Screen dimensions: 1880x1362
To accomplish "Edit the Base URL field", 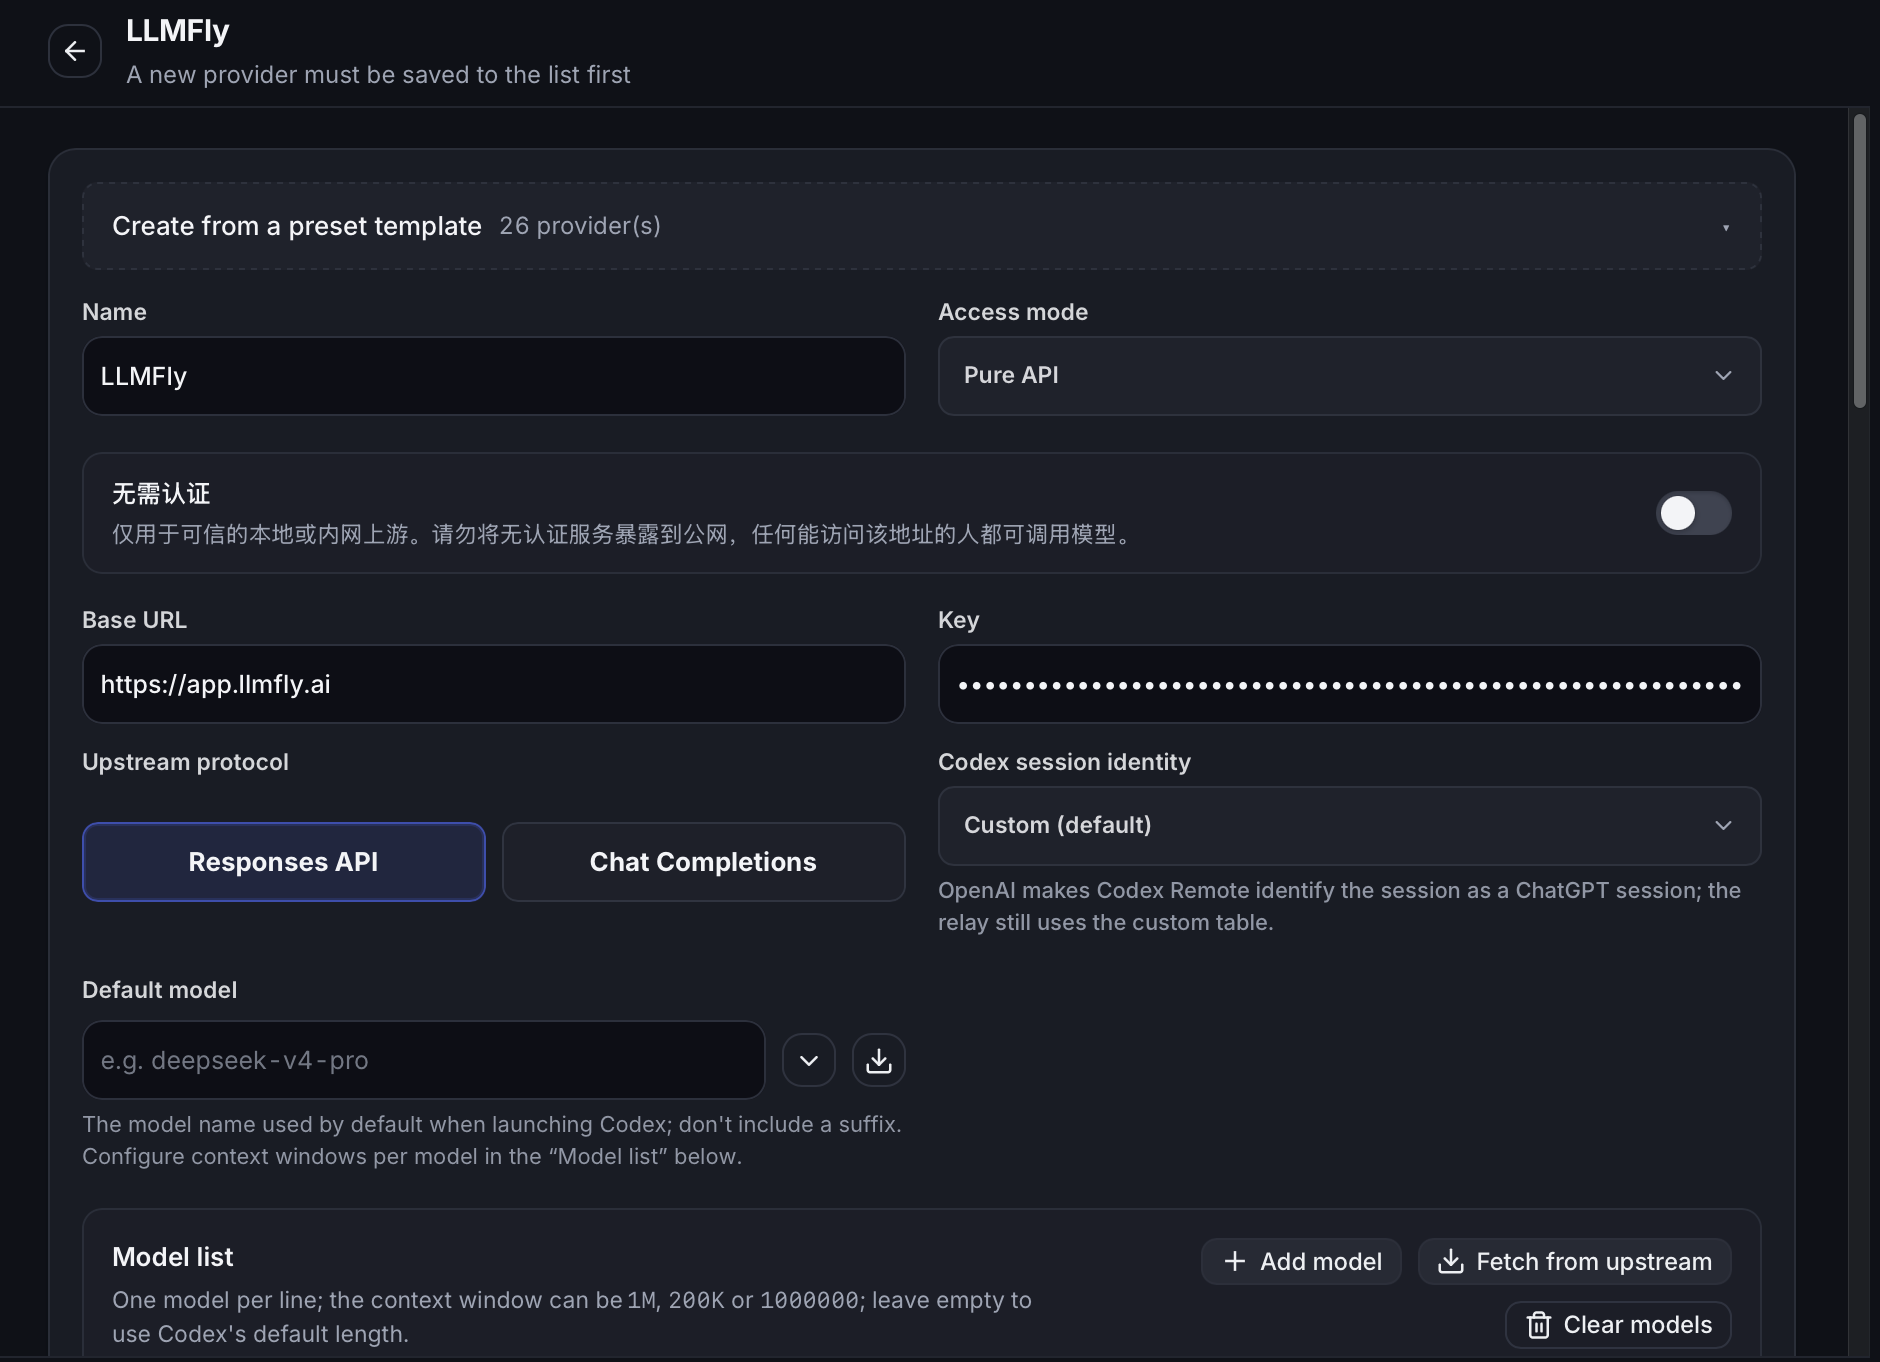I will 493,684.
